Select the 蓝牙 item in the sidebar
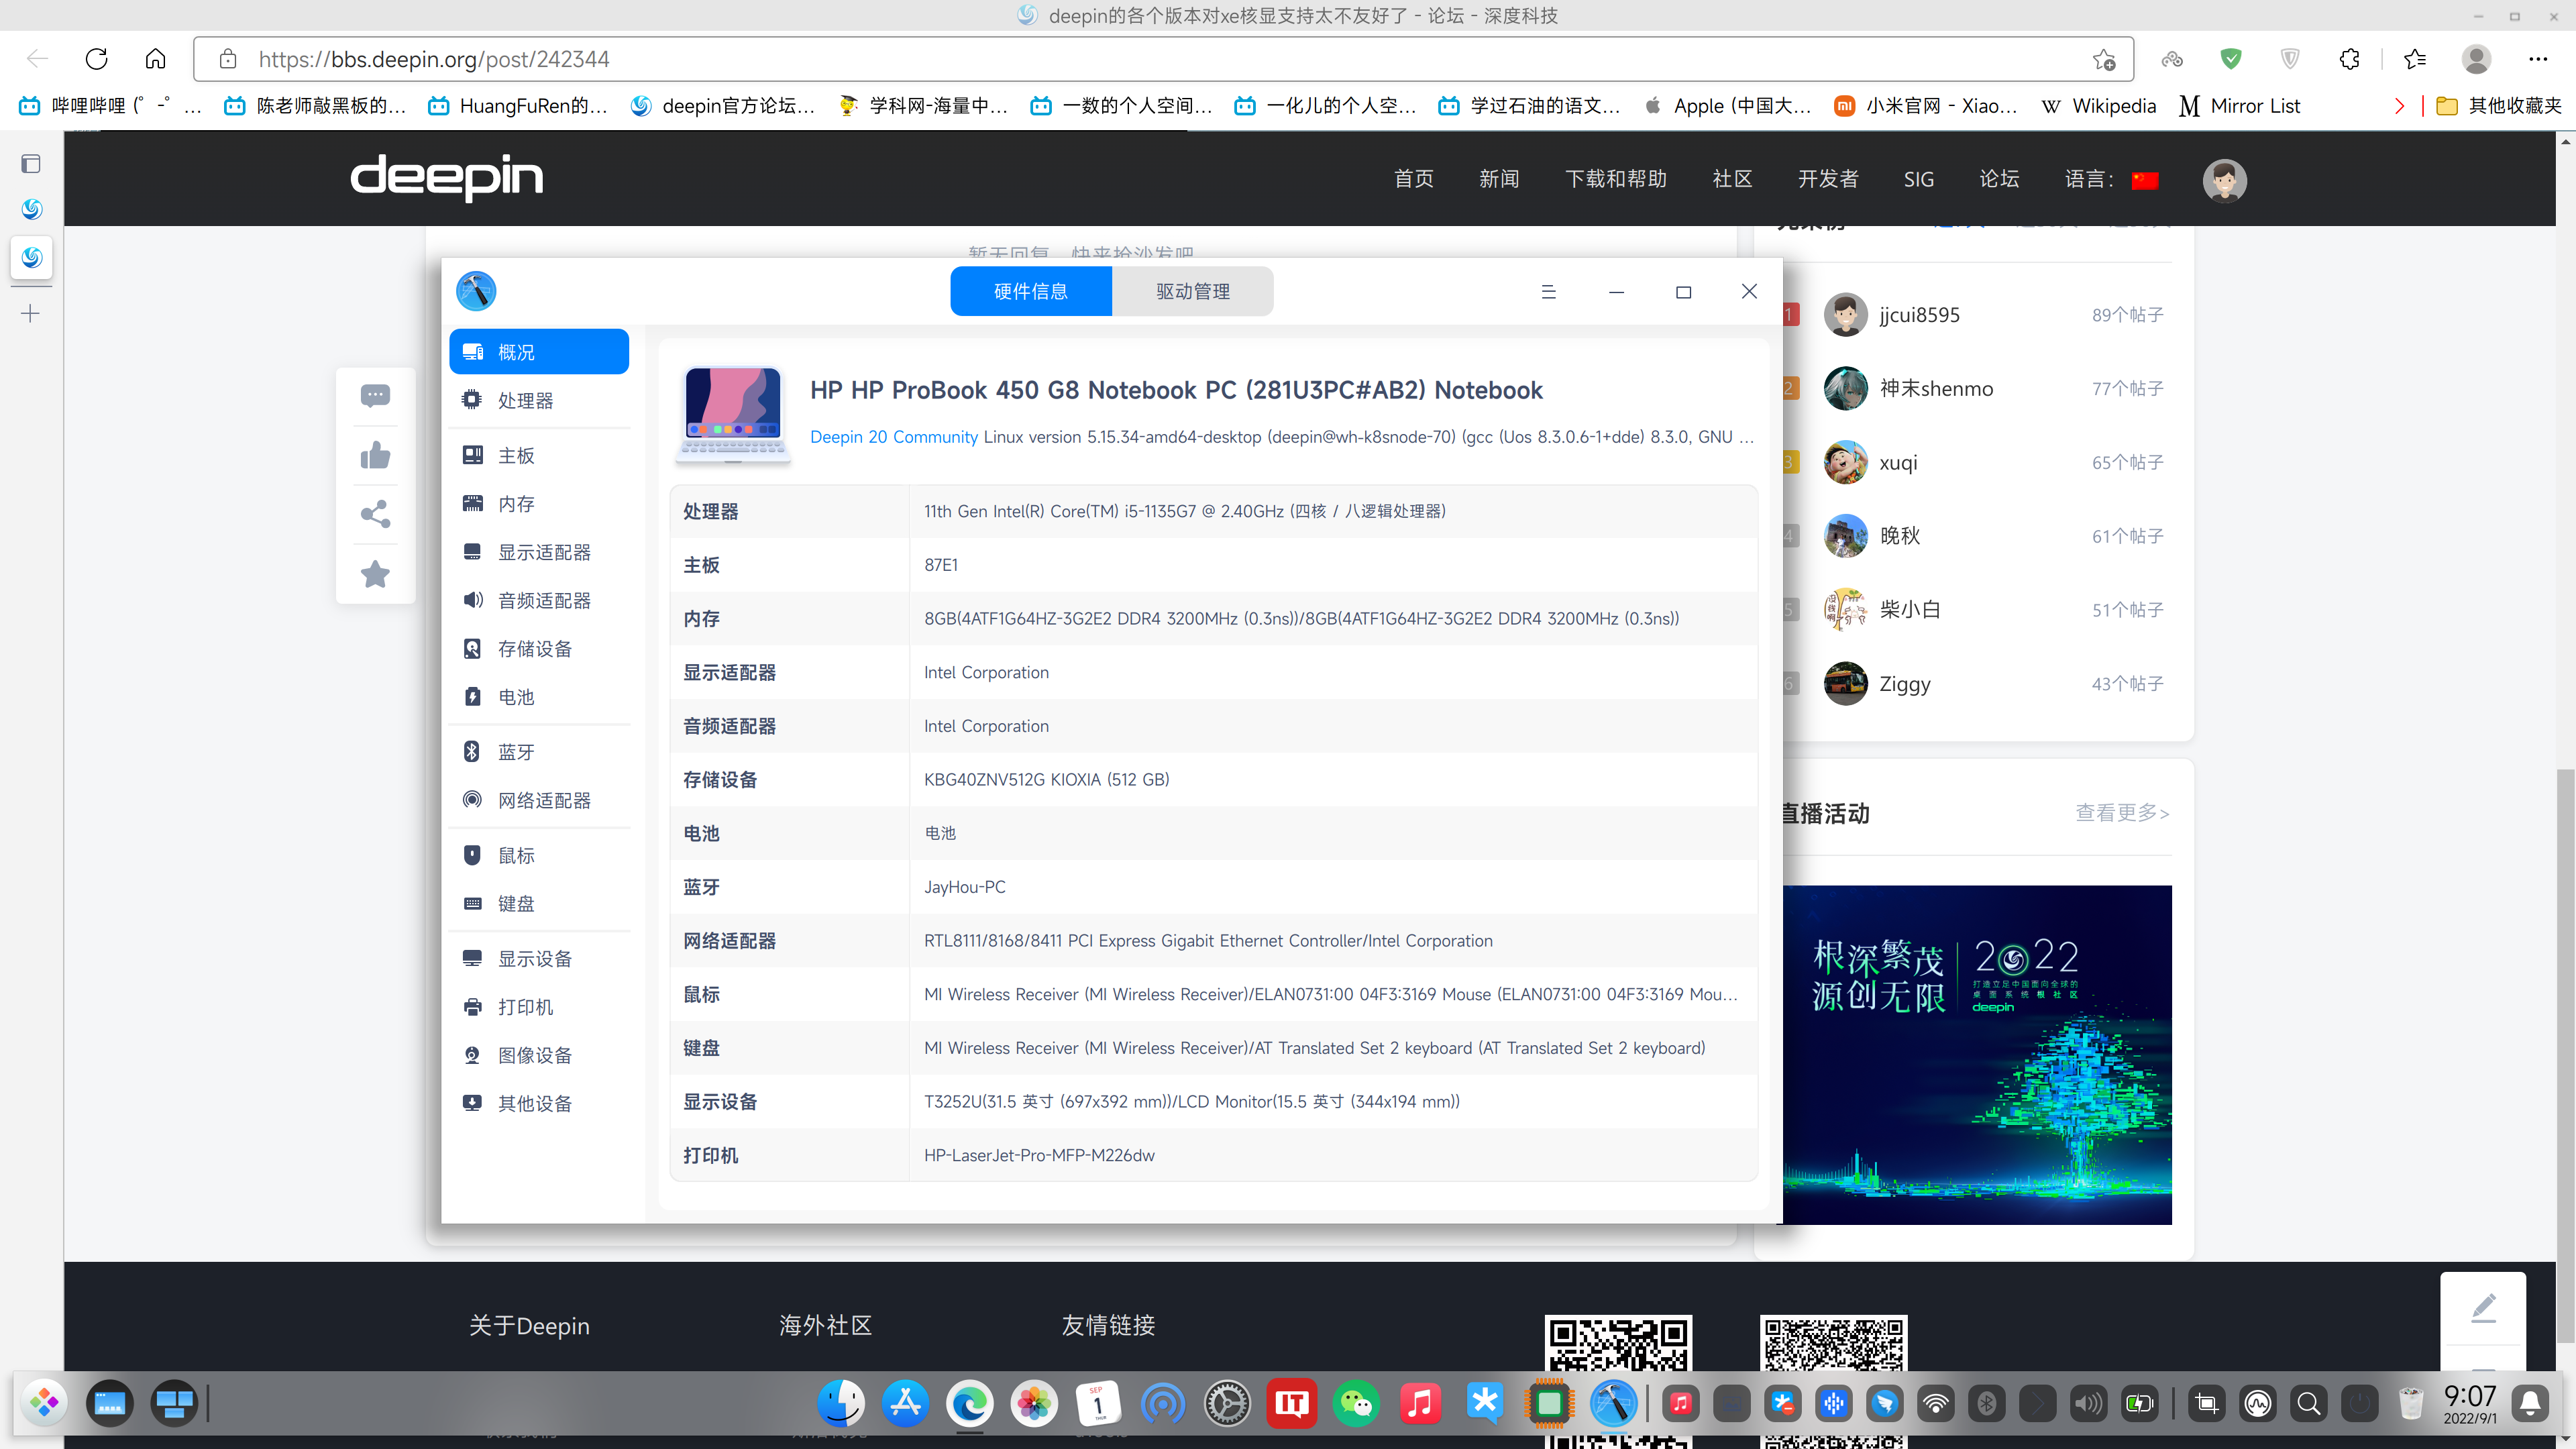This screenshot has height=1449, width=2576. pyautogui.click(x=516, y=751)
